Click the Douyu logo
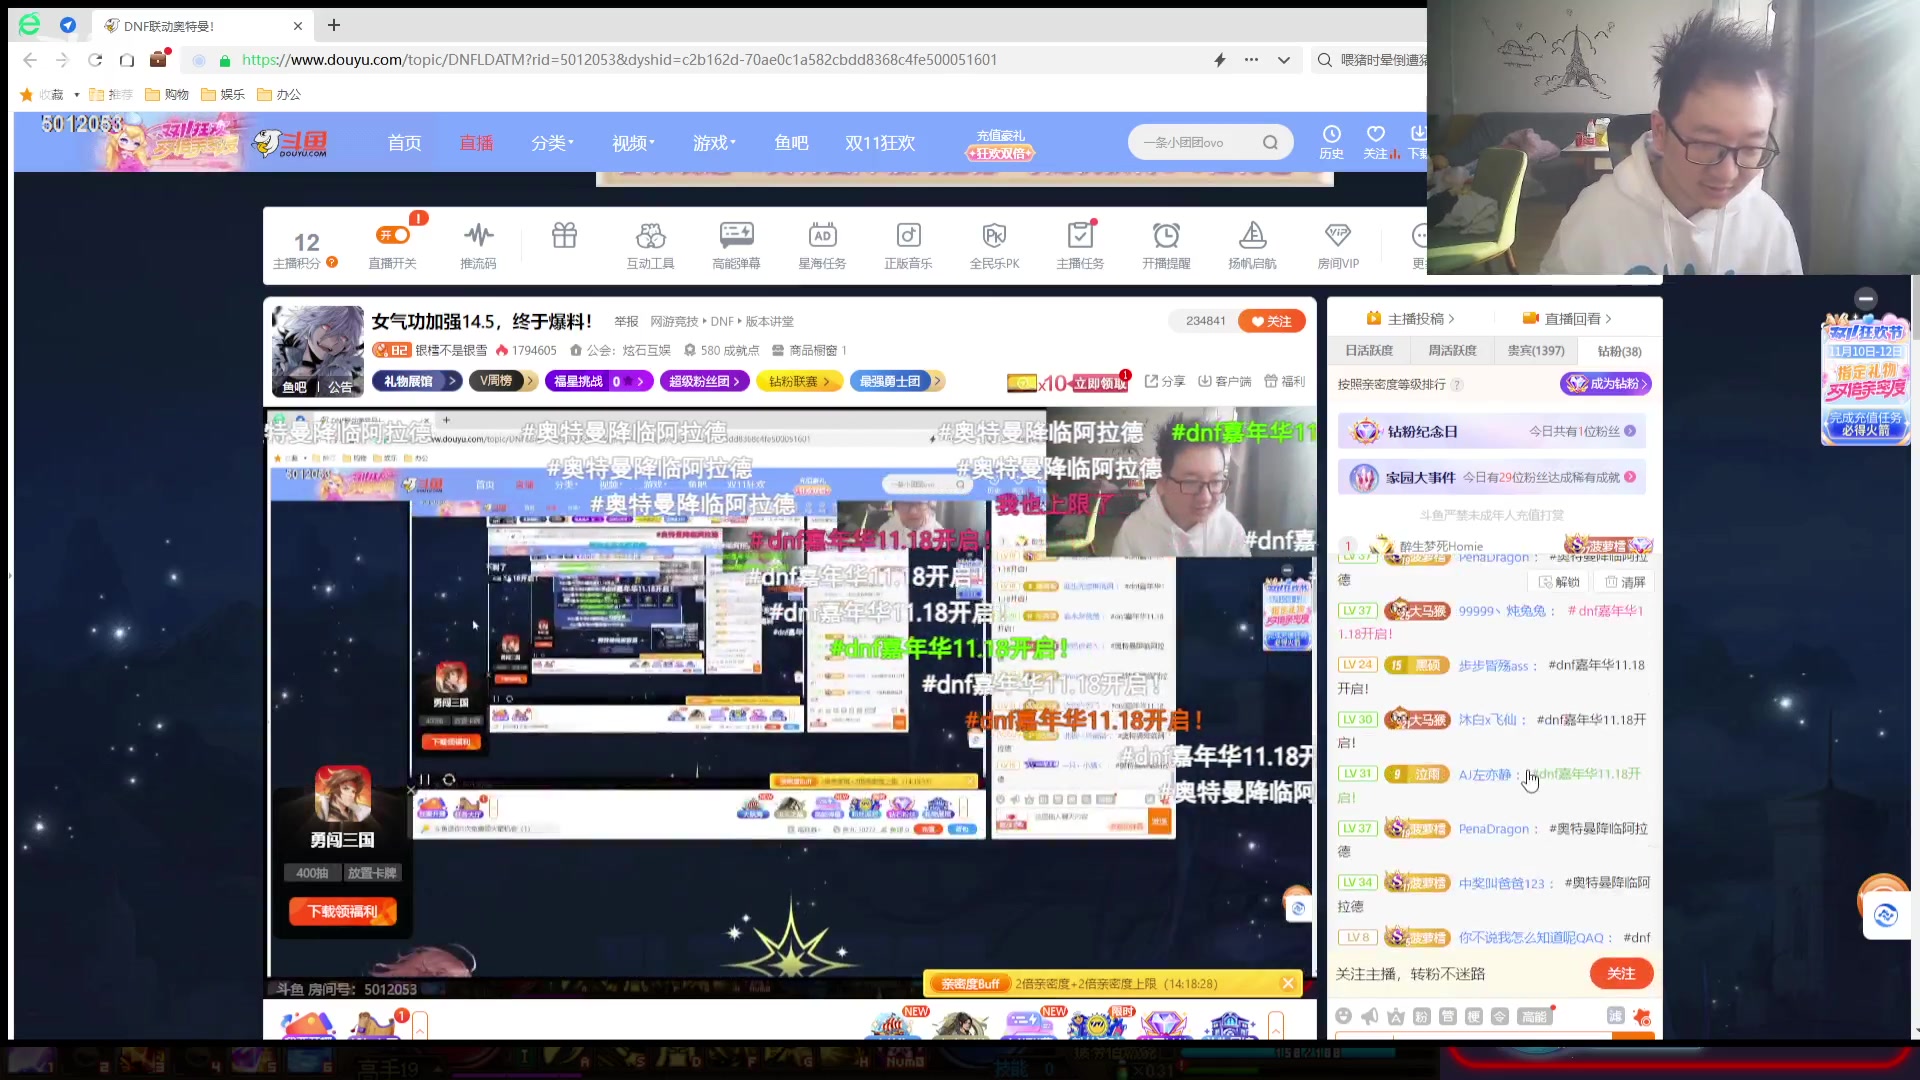 click(x=291, y=143)
